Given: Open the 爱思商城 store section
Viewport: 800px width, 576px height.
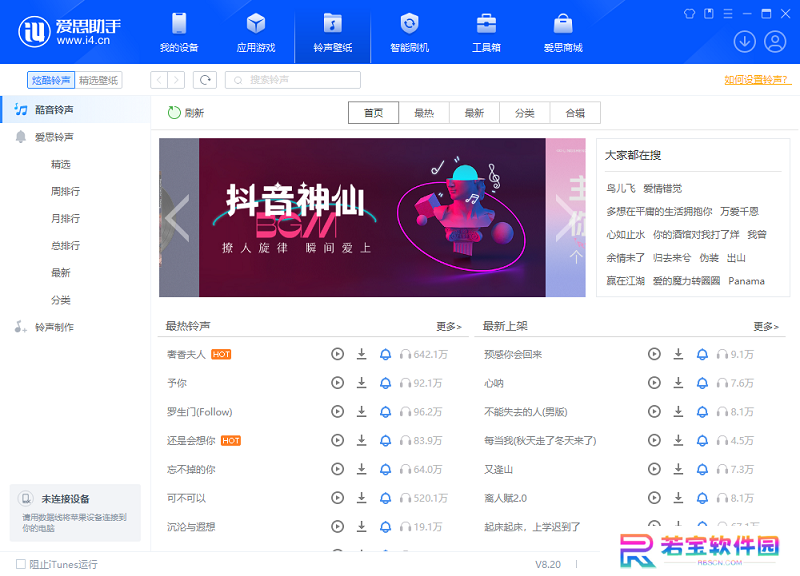Looking at the screenshot, I should pyautogui.click(x=563, y=32).
